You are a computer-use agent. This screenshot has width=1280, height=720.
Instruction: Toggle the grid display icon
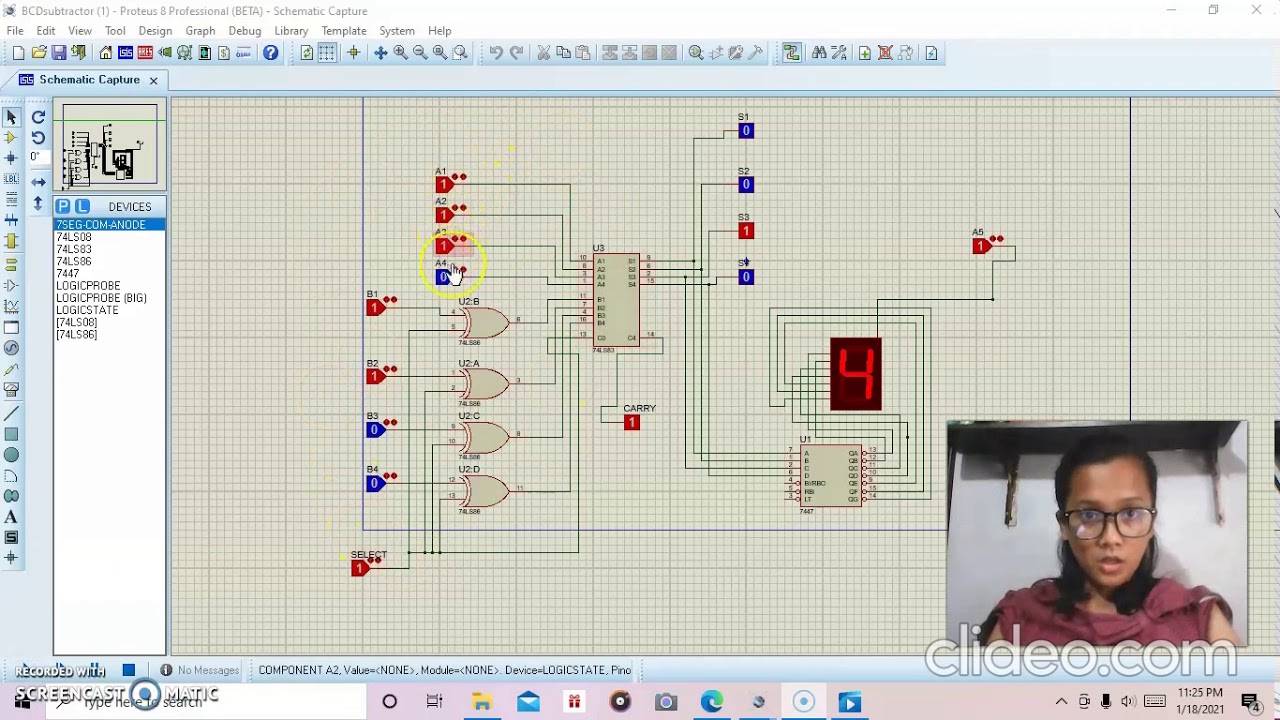point(327,53)
